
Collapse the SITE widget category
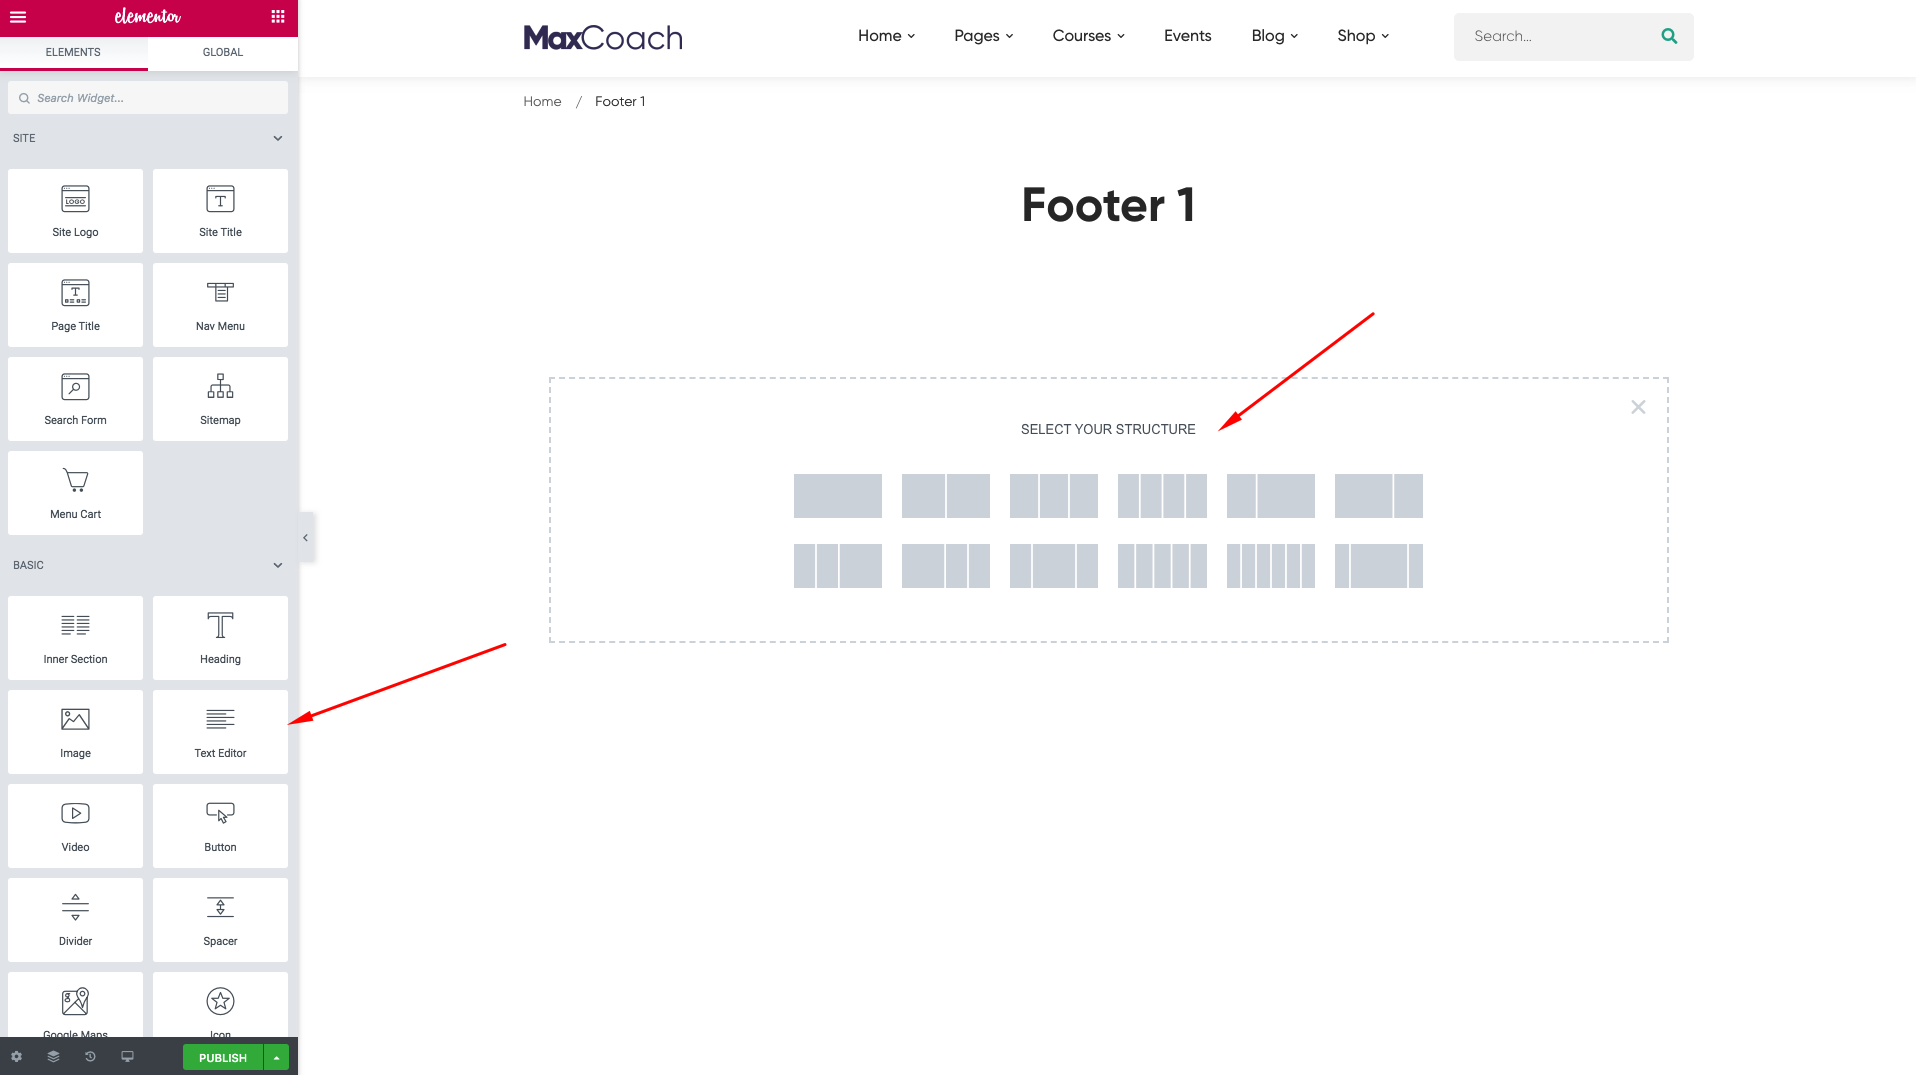point(278,138)
